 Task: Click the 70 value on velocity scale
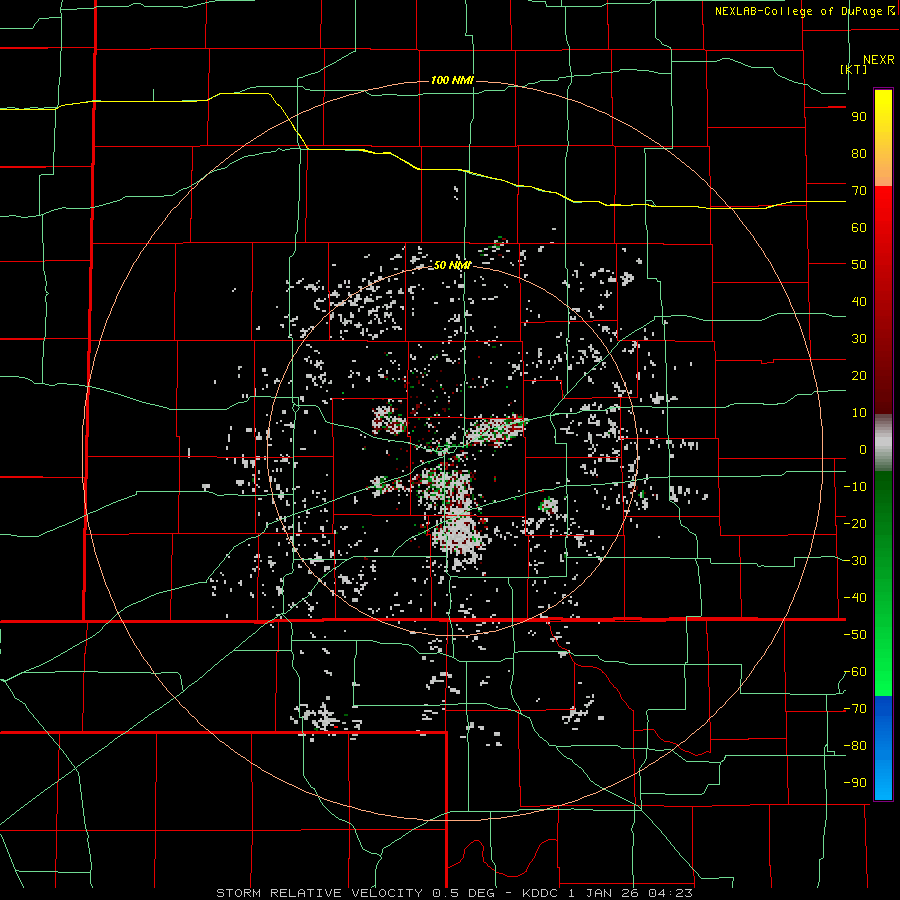859,191
